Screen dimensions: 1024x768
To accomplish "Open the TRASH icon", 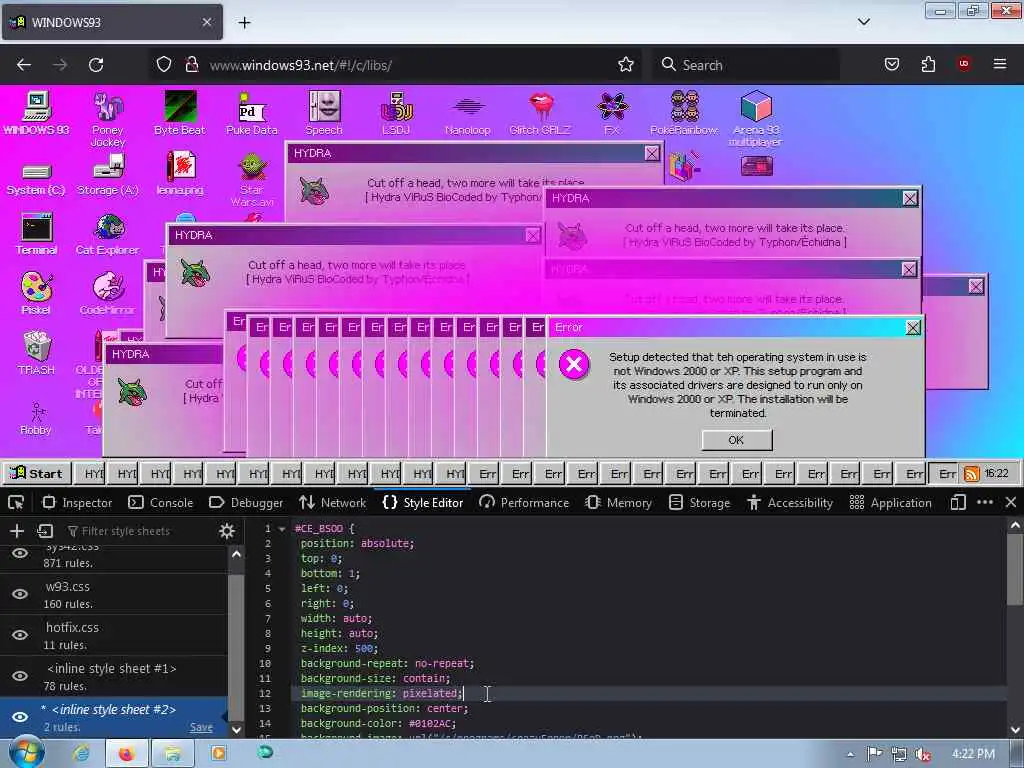I will [37, 353].
